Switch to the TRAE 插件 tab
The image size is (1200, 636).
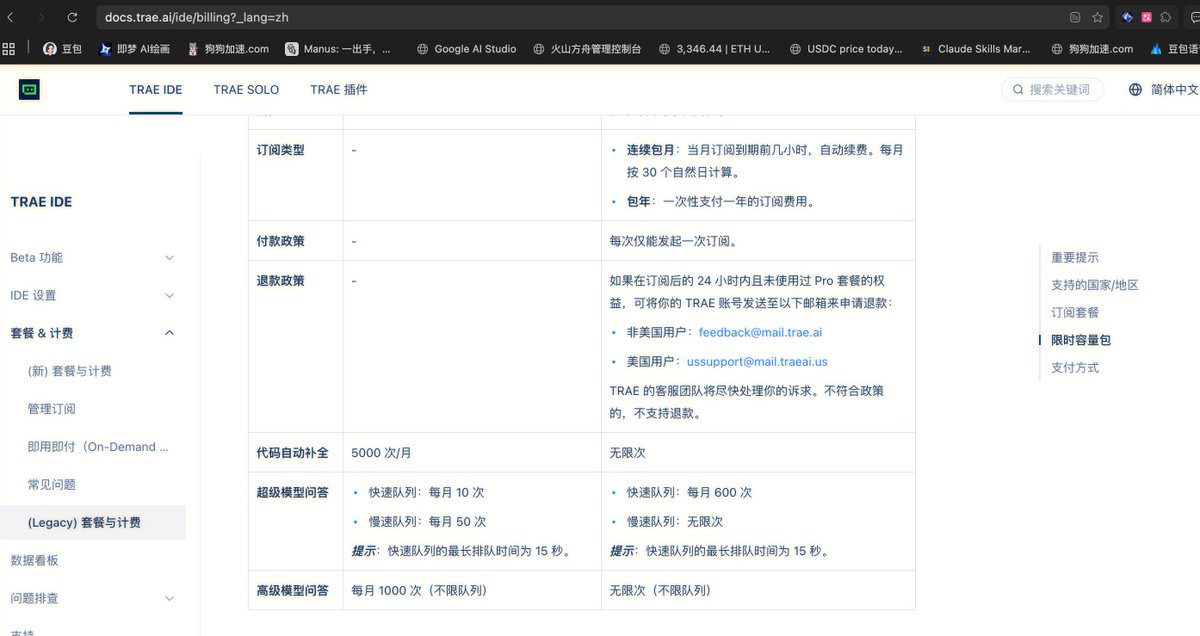click(339, 89)
